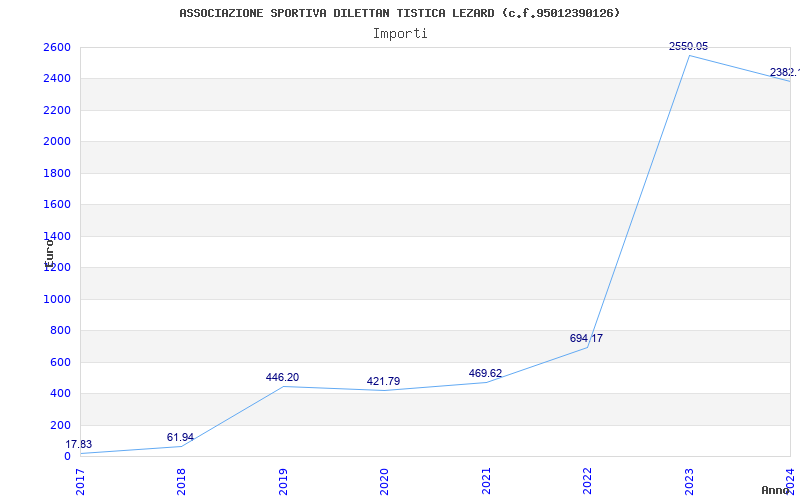Select the 694.17 data label
Viewport: 800px width, 500px height.
(586, 338)
